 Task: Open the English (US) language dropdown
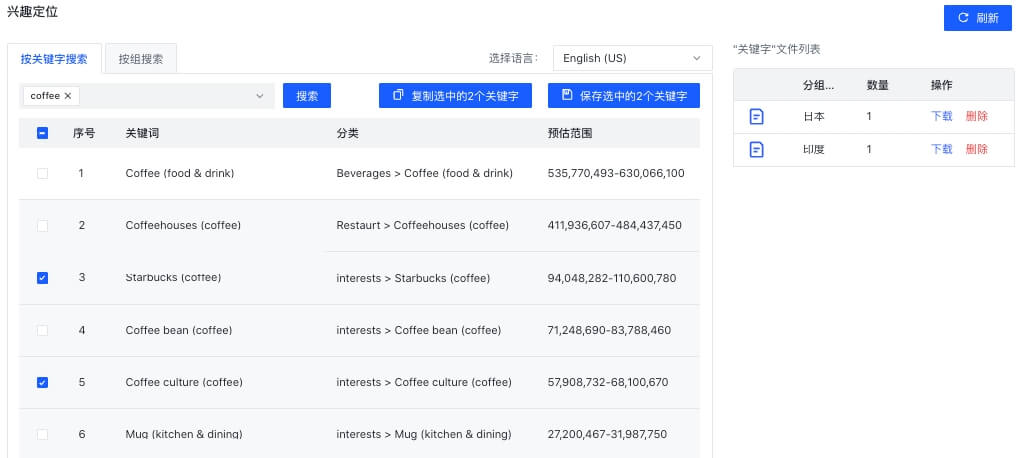click(632, 58)
